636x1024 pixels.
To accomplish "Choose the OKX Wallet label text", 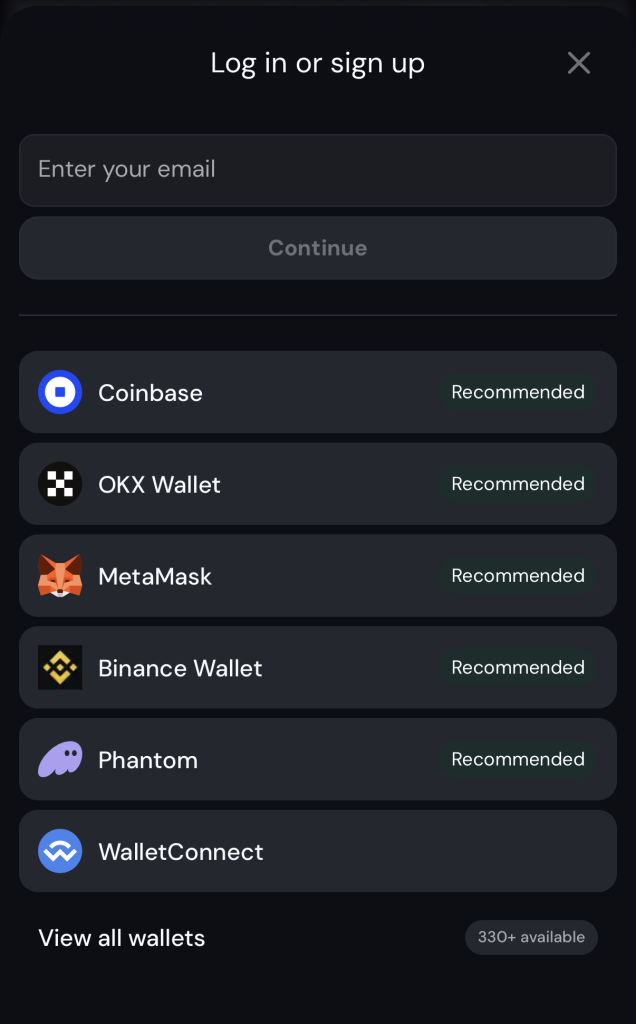I will [159, 485].
